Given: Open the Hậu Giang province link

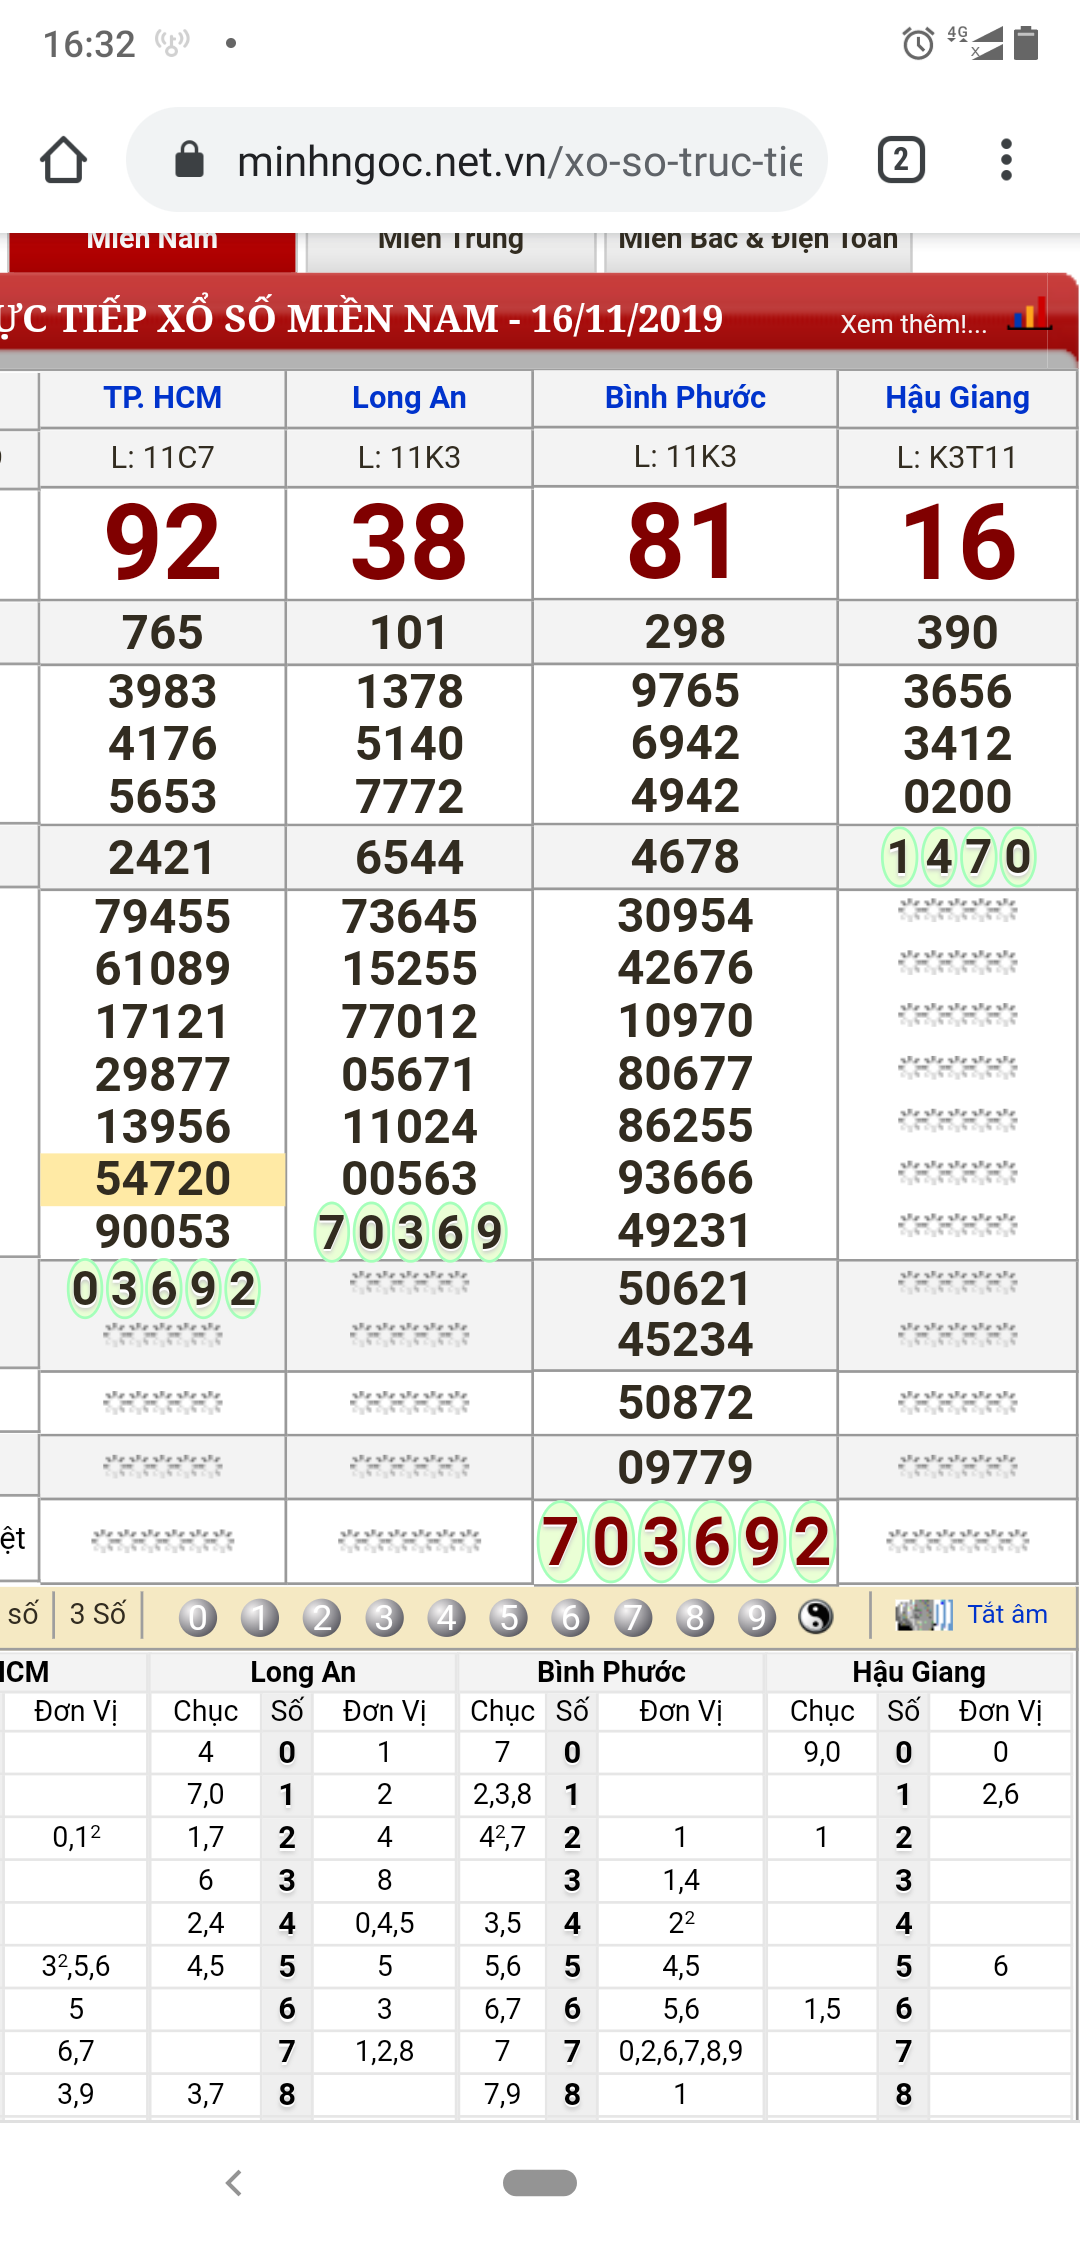Looking at the screenshot, I should (x=957, y=397).
